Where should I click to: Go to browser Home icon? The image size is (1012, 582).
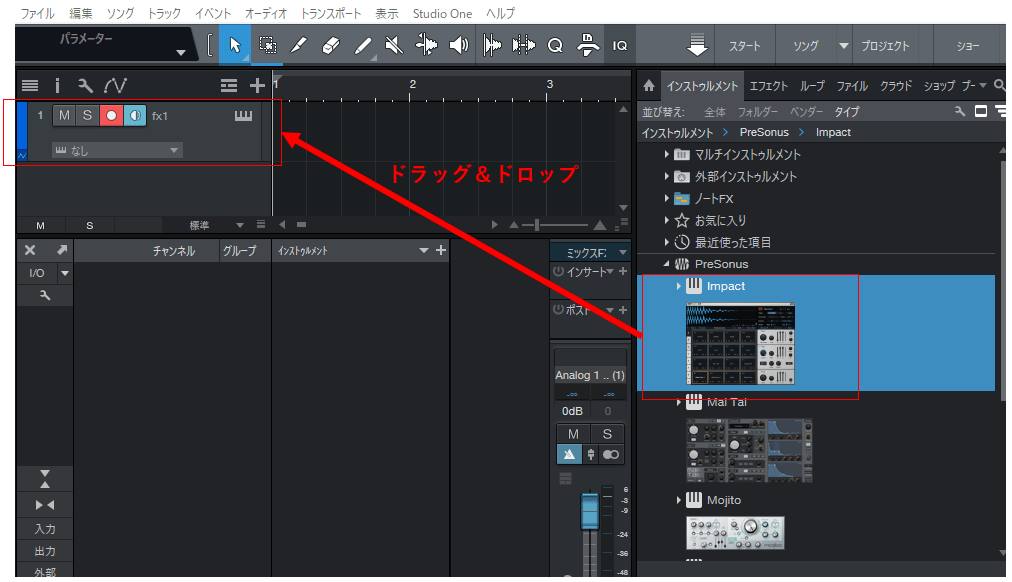649,85
